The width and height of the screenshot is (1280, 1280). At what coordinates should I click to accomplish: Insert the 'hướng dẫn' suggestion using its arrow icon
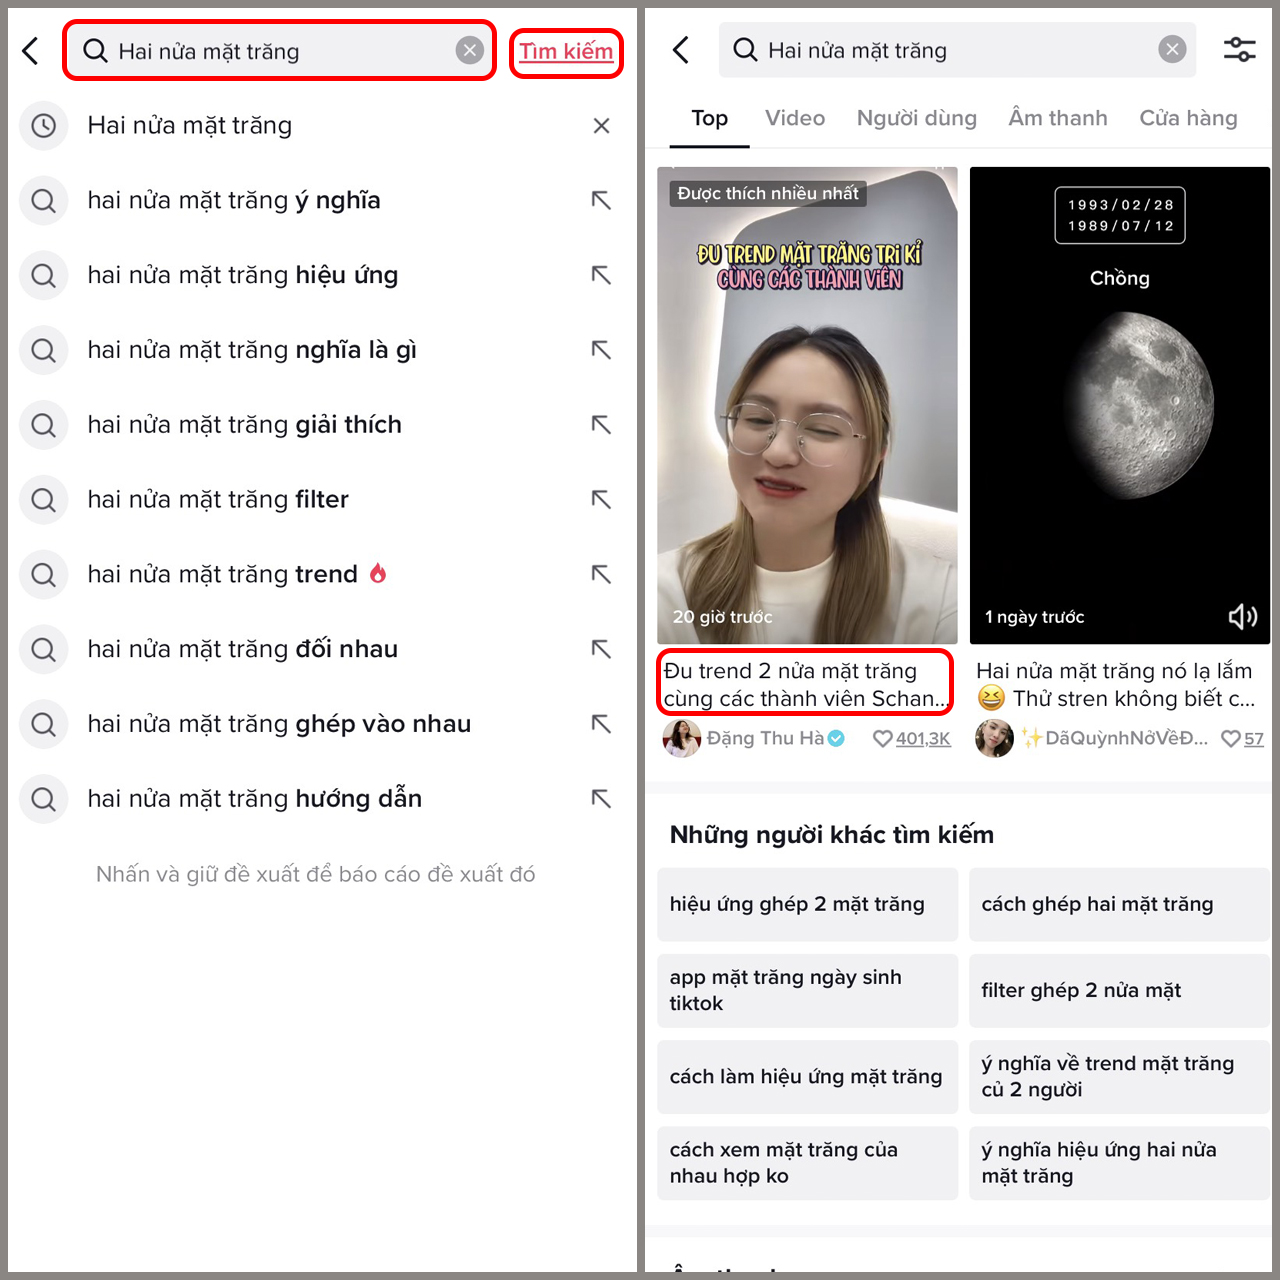tap(601, 798)
